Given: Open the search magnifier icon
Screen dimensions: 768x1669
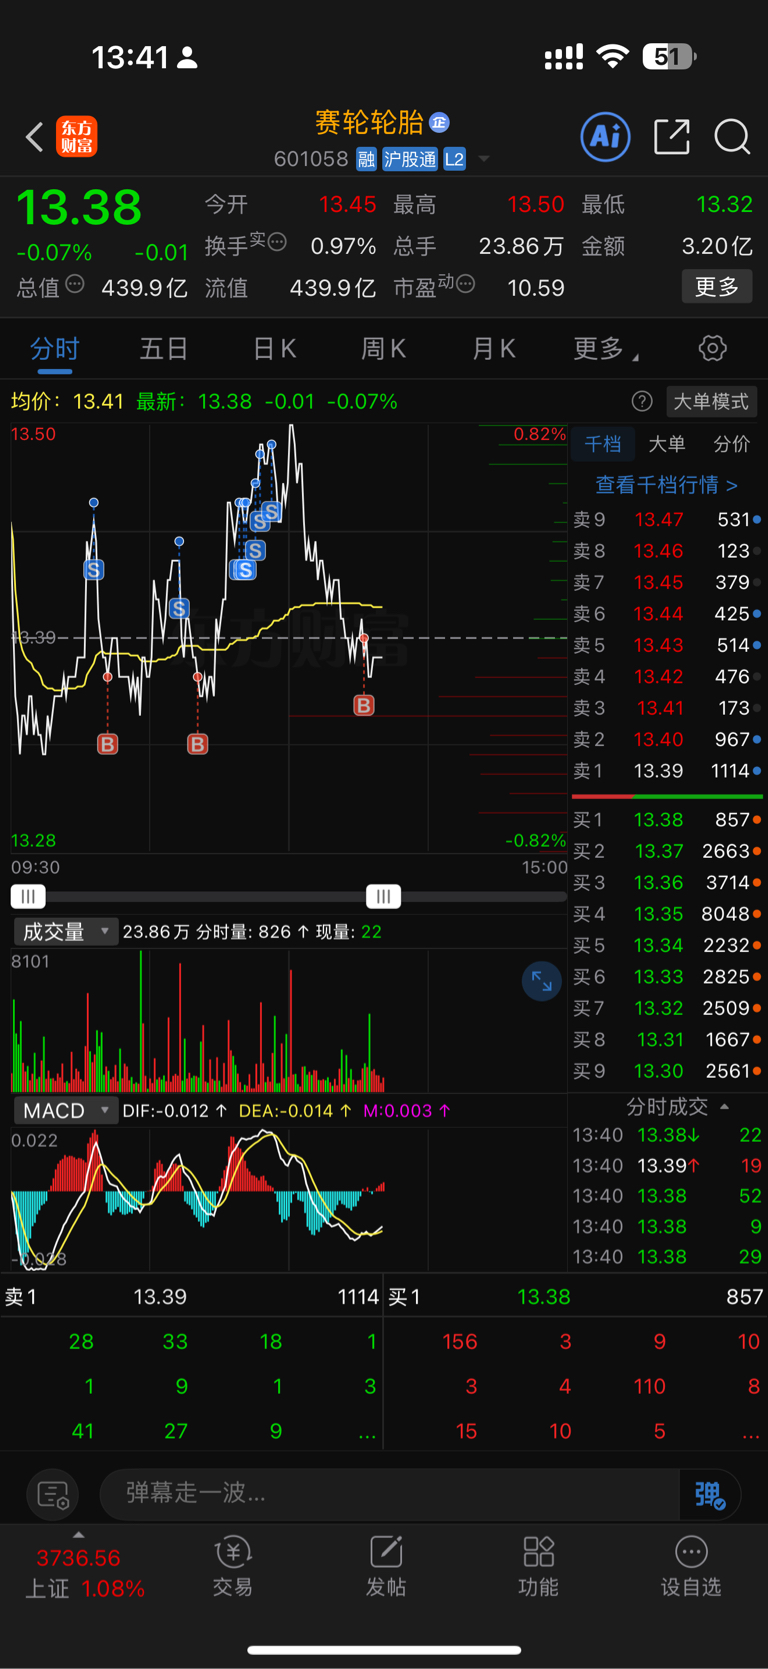Looking at the screenshot, I should click(x=732, y=136).
